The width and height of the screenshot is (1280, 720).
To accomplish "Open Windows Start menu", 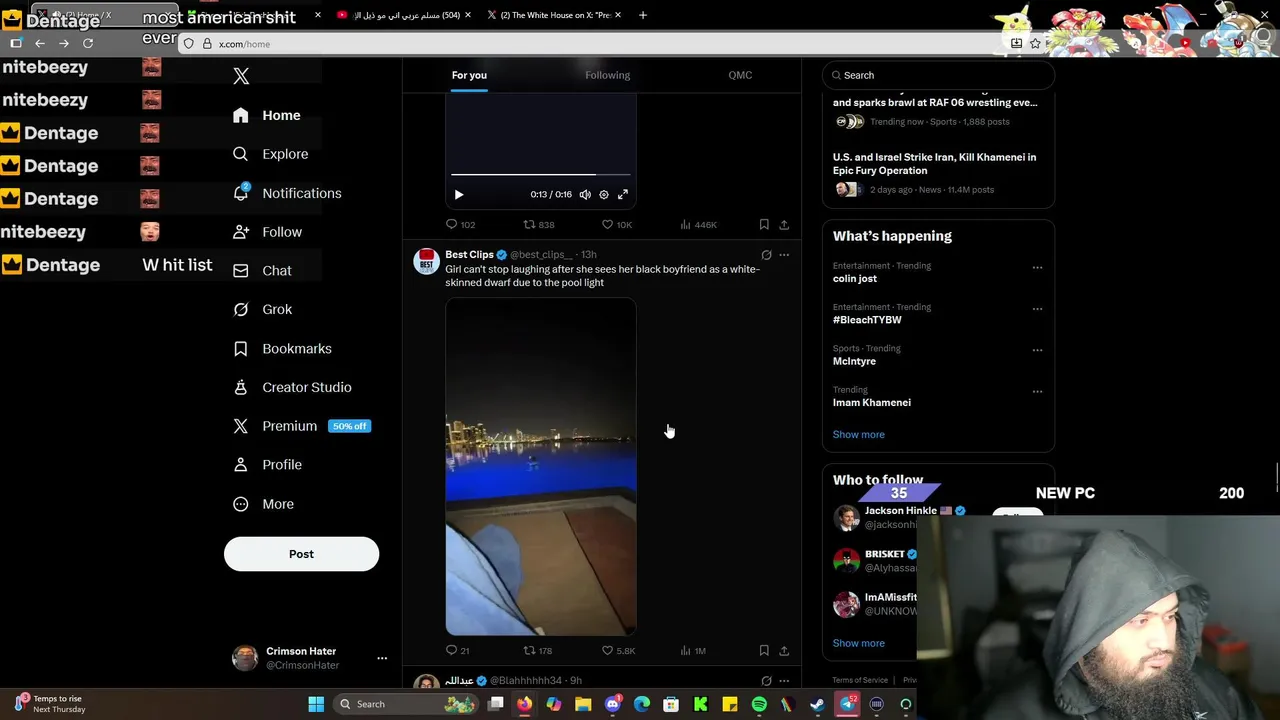I will pyautogui.click(x=316, y=704).
